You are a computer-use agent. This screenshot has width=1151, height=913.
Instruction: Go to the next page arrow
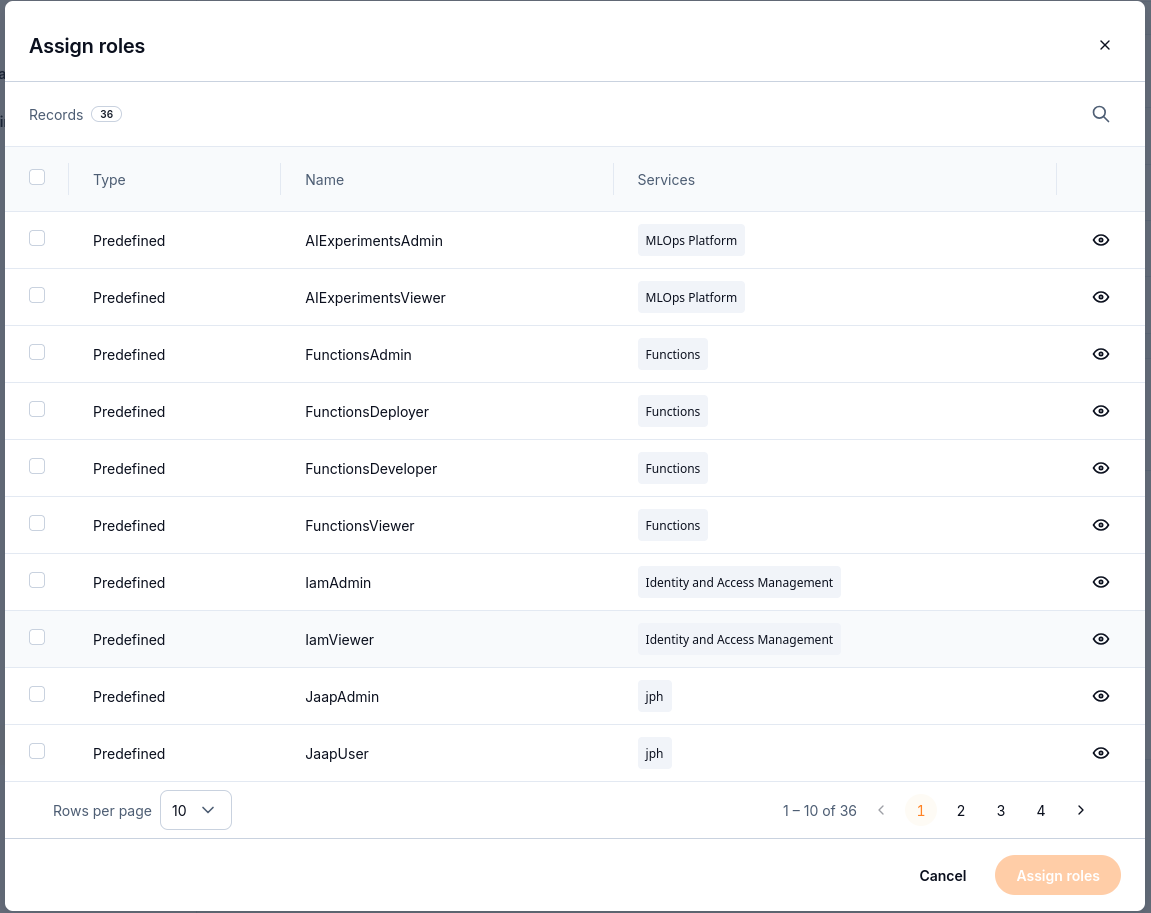[x=1081, y=810]
